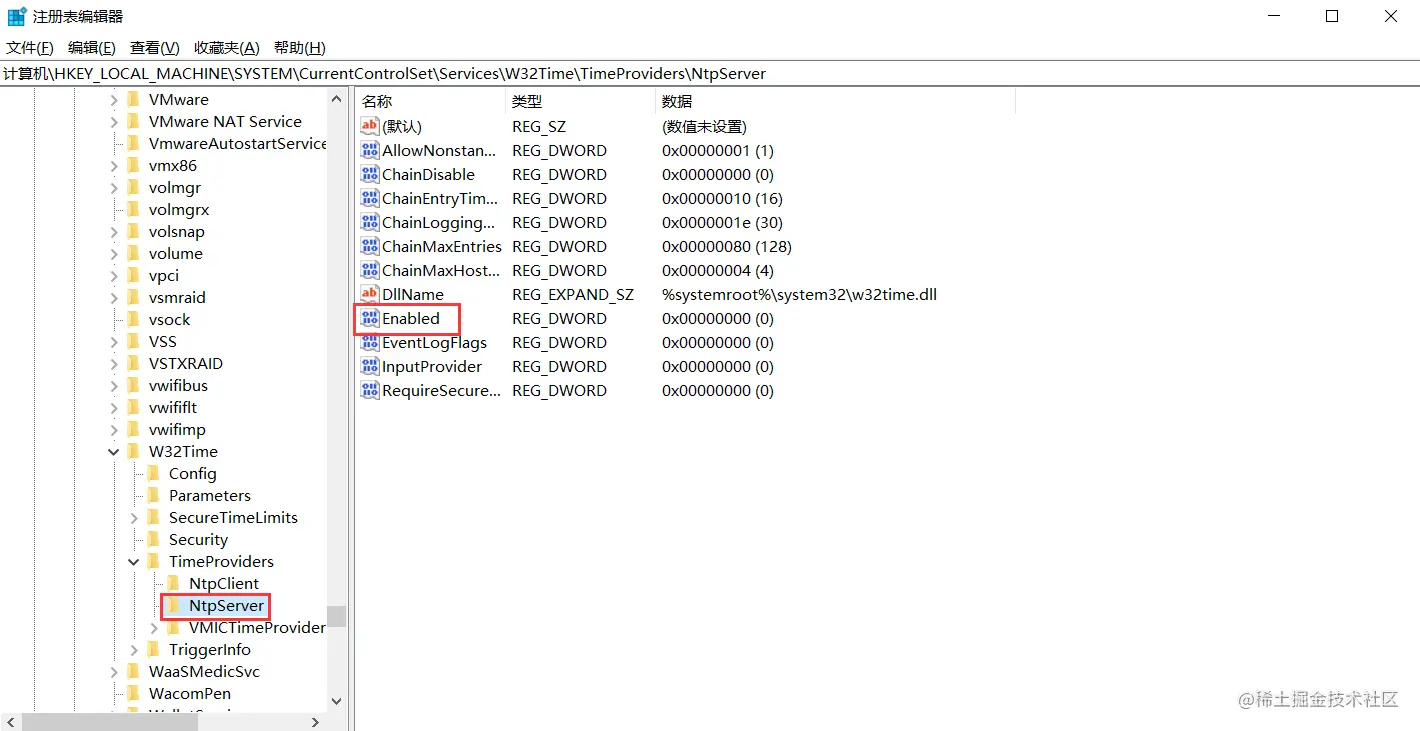This screenshot has width=1420, height=731.
Task: Click the folder icon of NtpClient key
Action: coord(174,584)
